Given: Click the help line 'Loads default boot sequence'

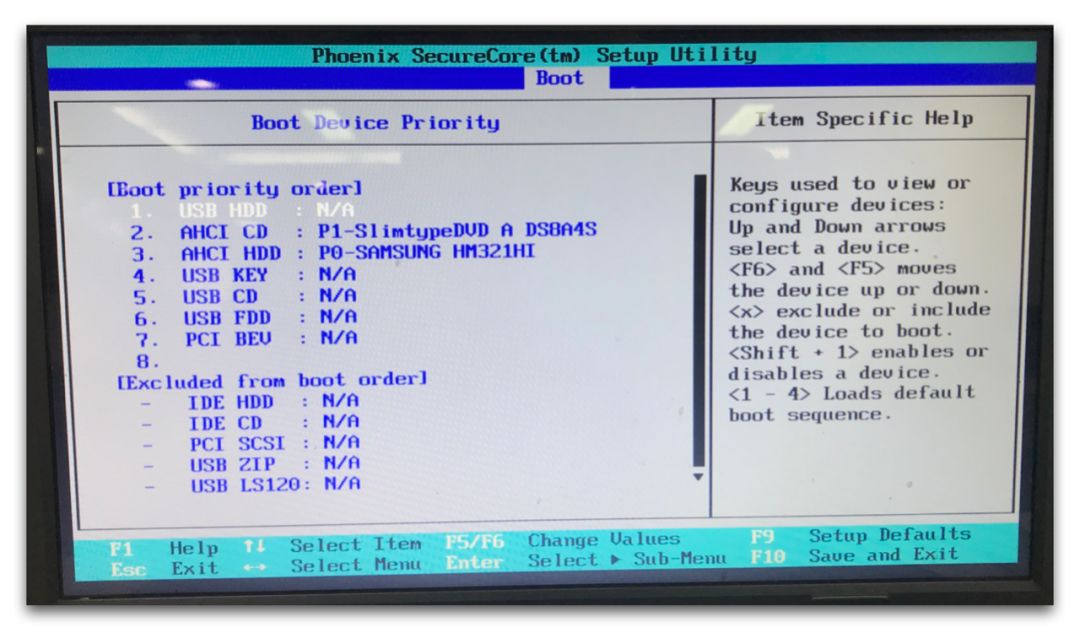Looking at the screenshot, I should [852, 404].
